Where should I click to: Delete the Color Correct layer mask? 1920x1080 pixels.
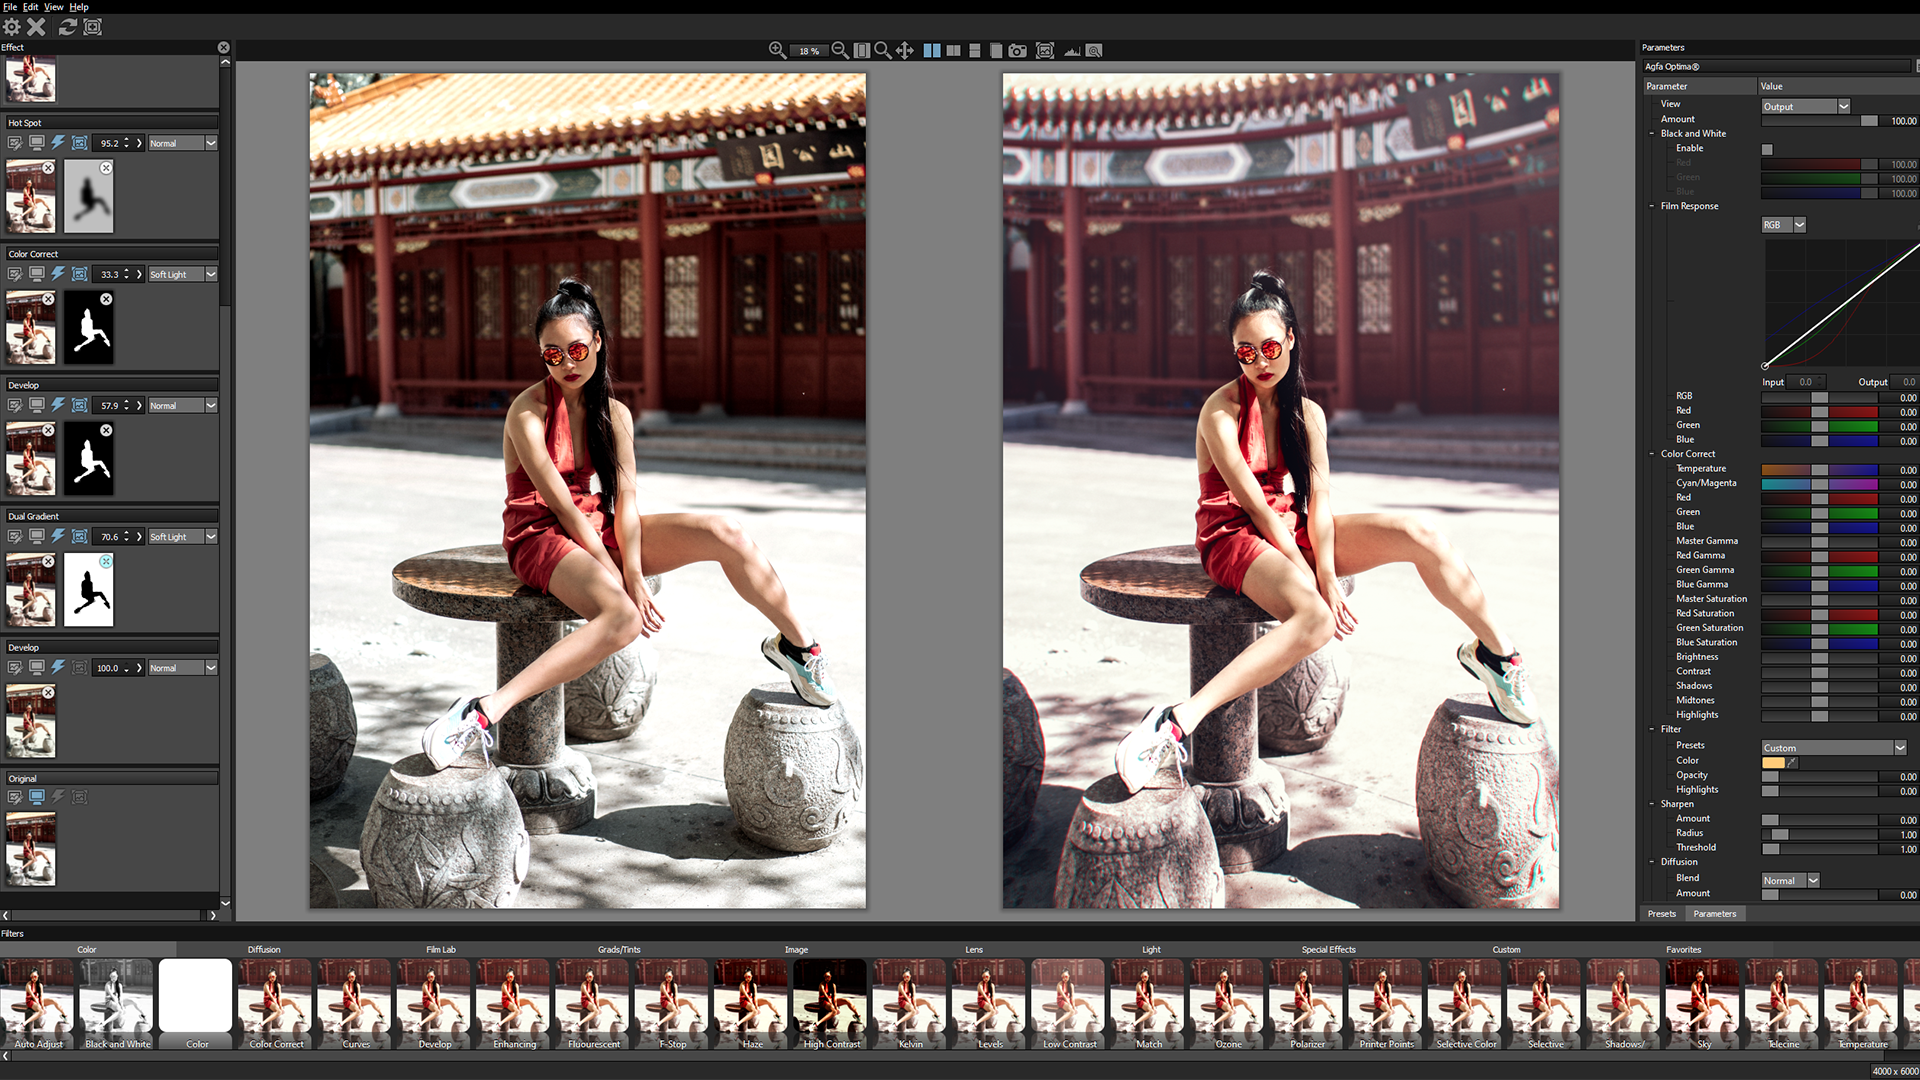click(x=106, y=299)
